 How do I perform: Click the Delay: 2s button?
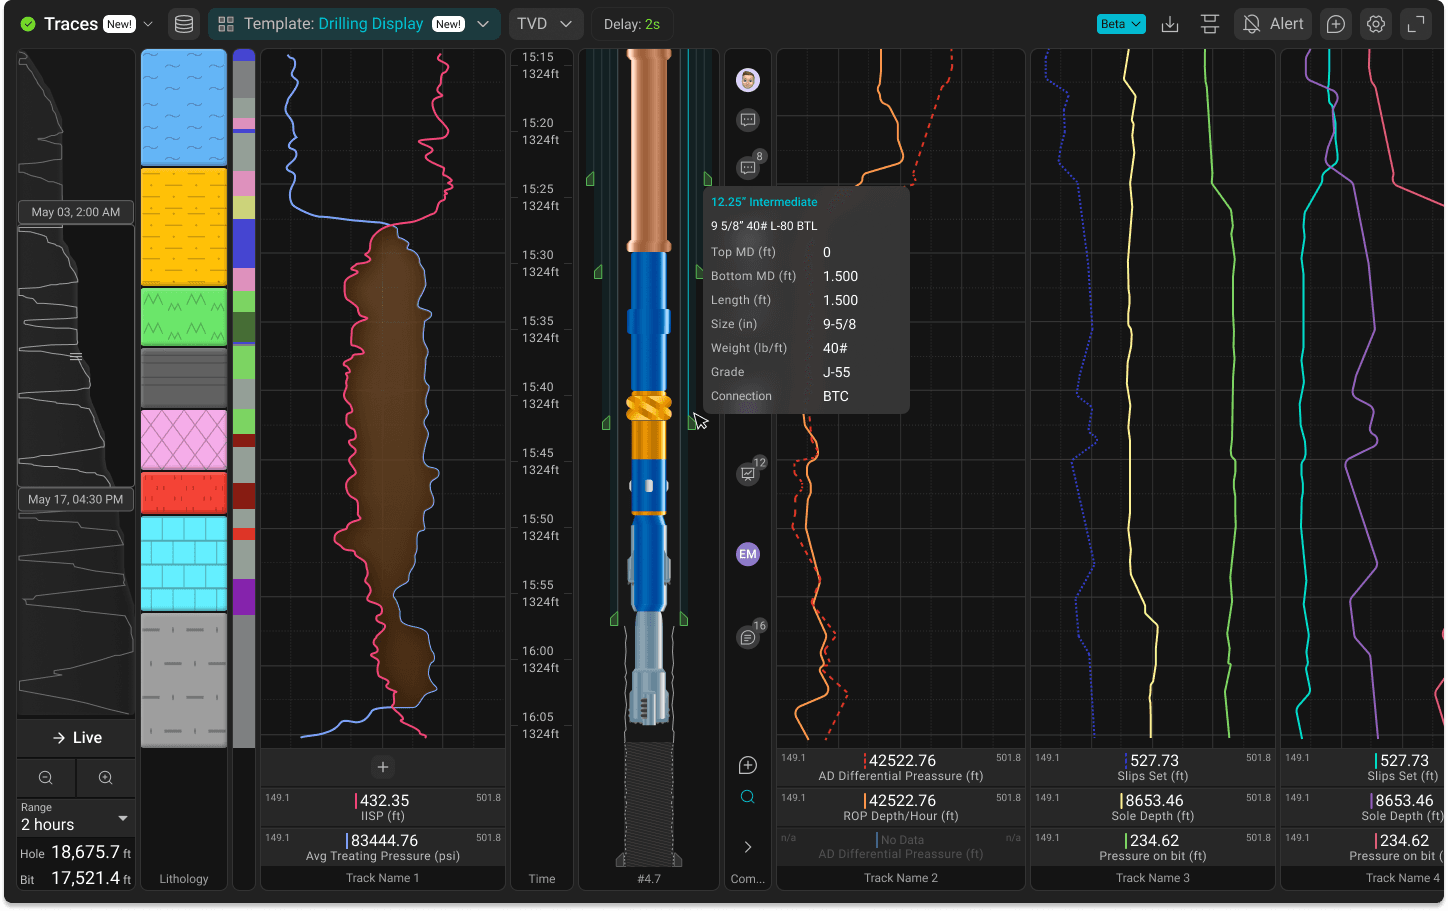click(631, 24)
